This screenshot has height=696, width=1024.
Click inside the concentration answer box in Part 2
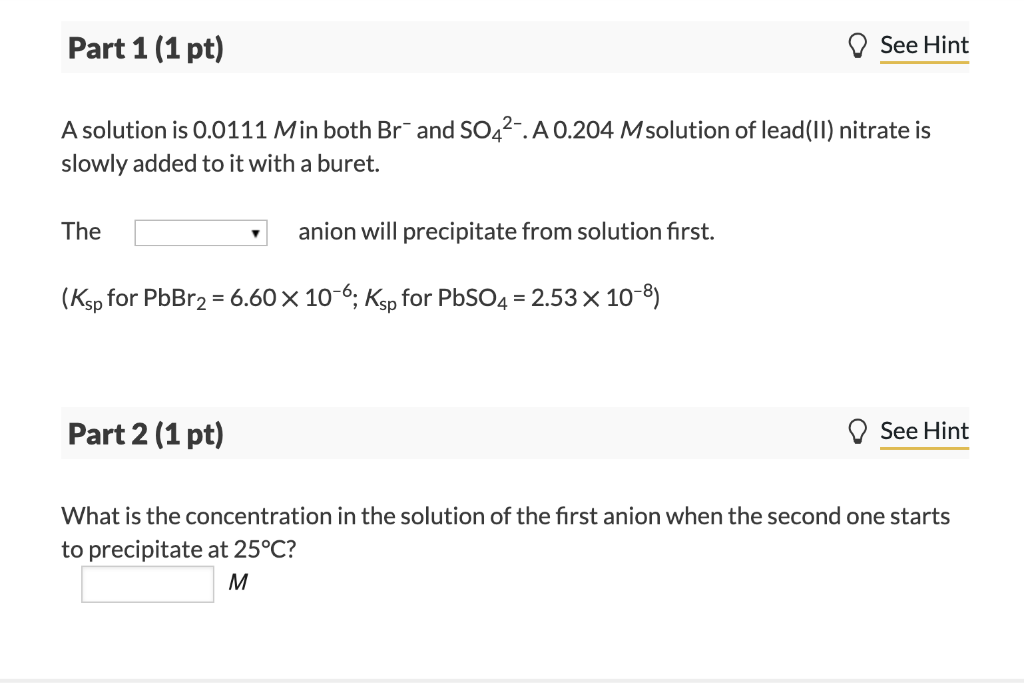146,583
